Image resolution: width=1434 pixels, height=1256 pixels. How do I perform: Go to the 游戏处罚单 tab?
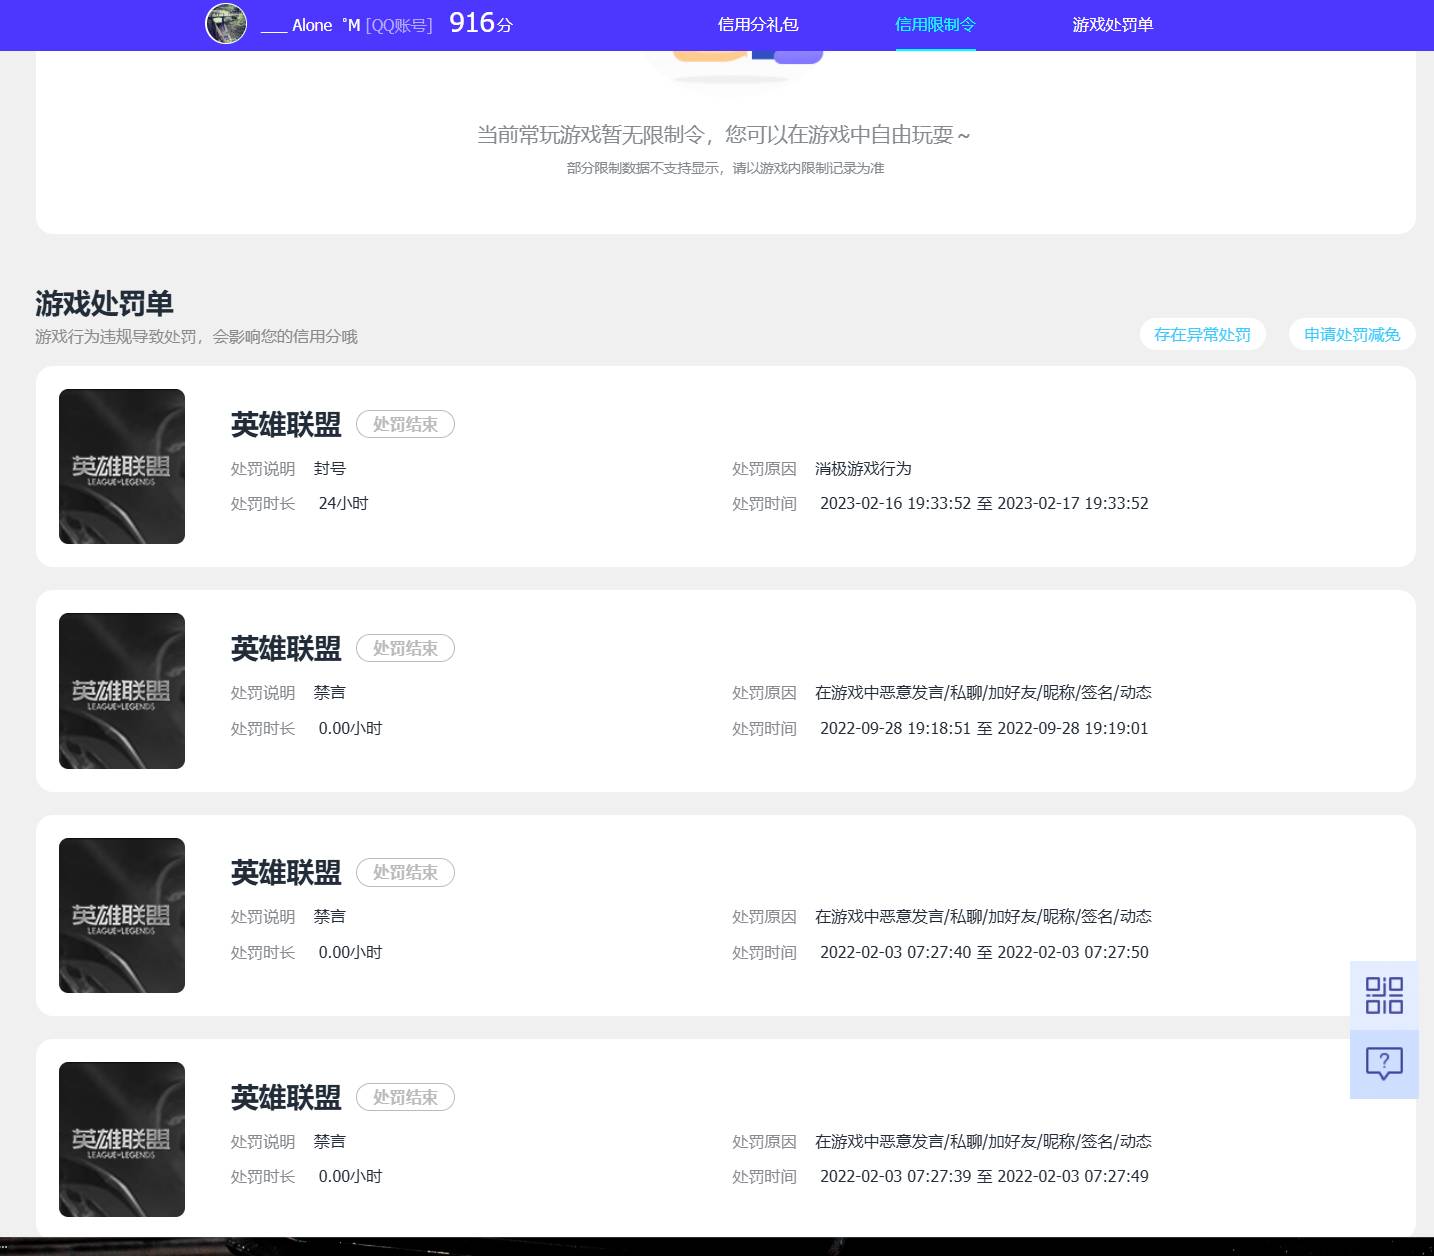coord(1113,25)
